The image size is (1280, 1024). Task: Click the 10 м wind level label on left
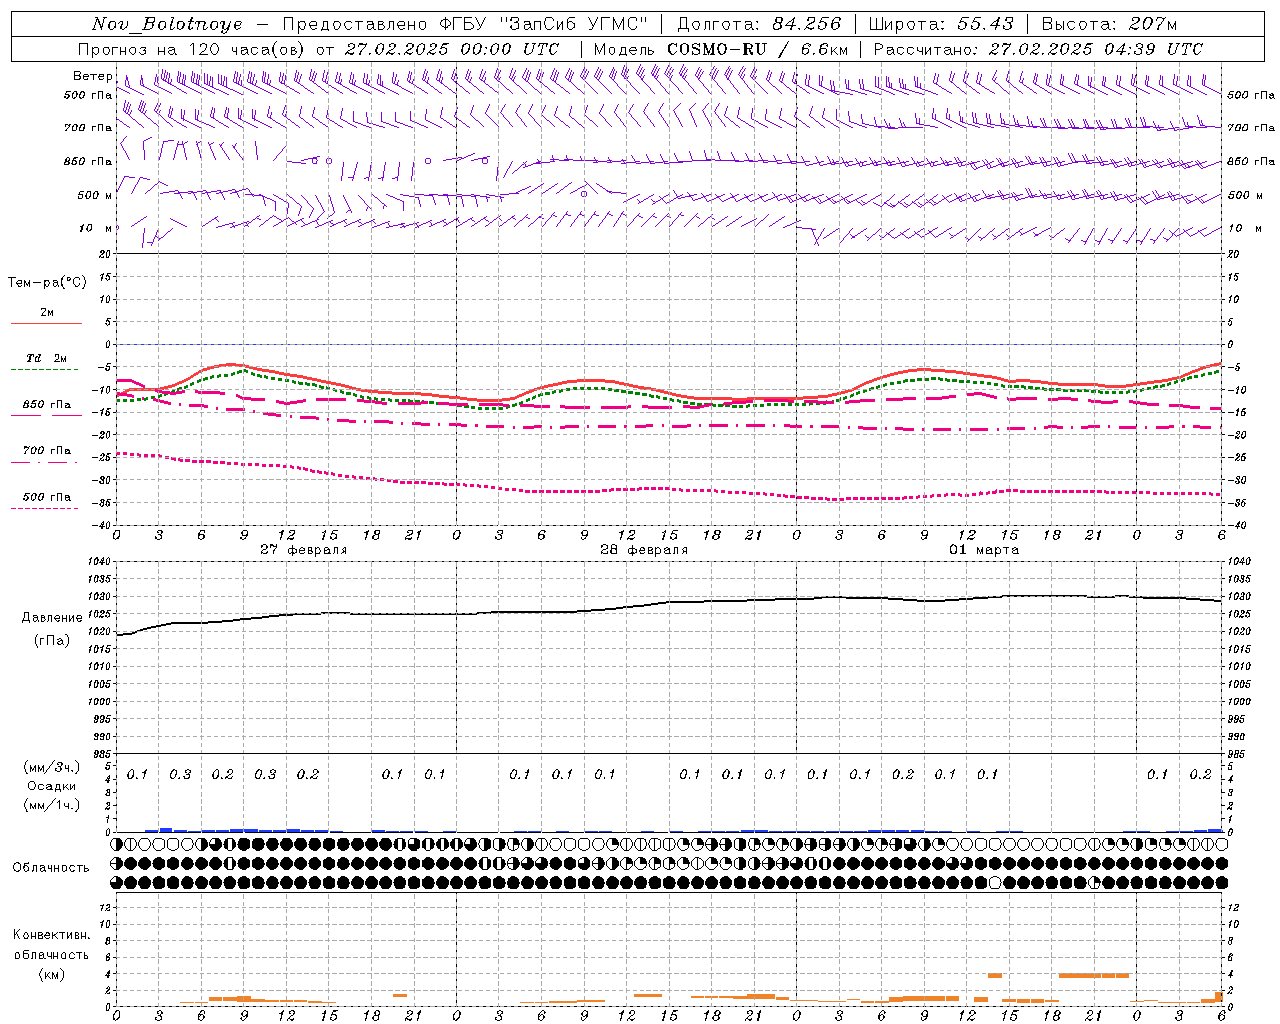coord(95,228)
